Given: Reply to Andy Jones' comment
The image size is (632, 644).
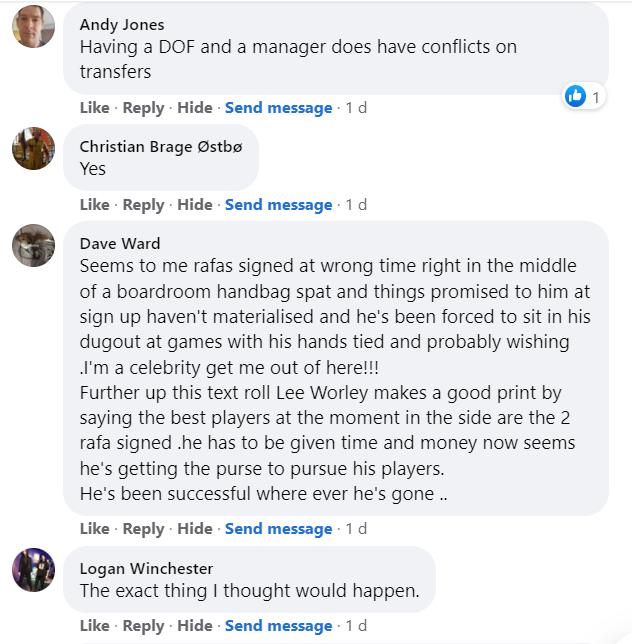Looking at the screenshot, I should (143, 108).
